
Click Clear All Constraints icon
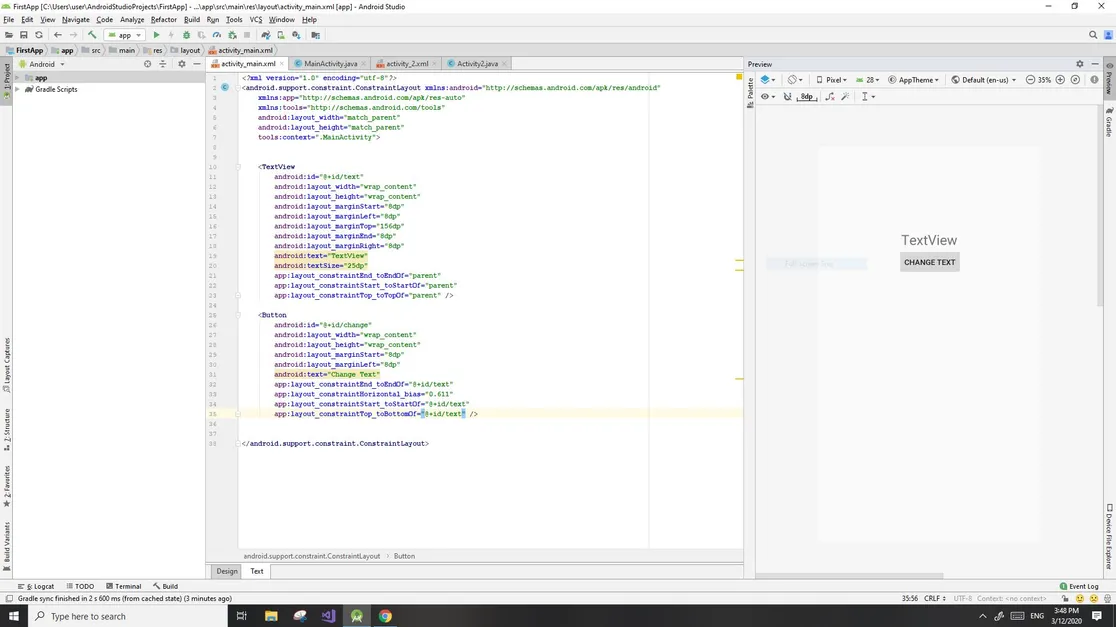coord(830,97)
